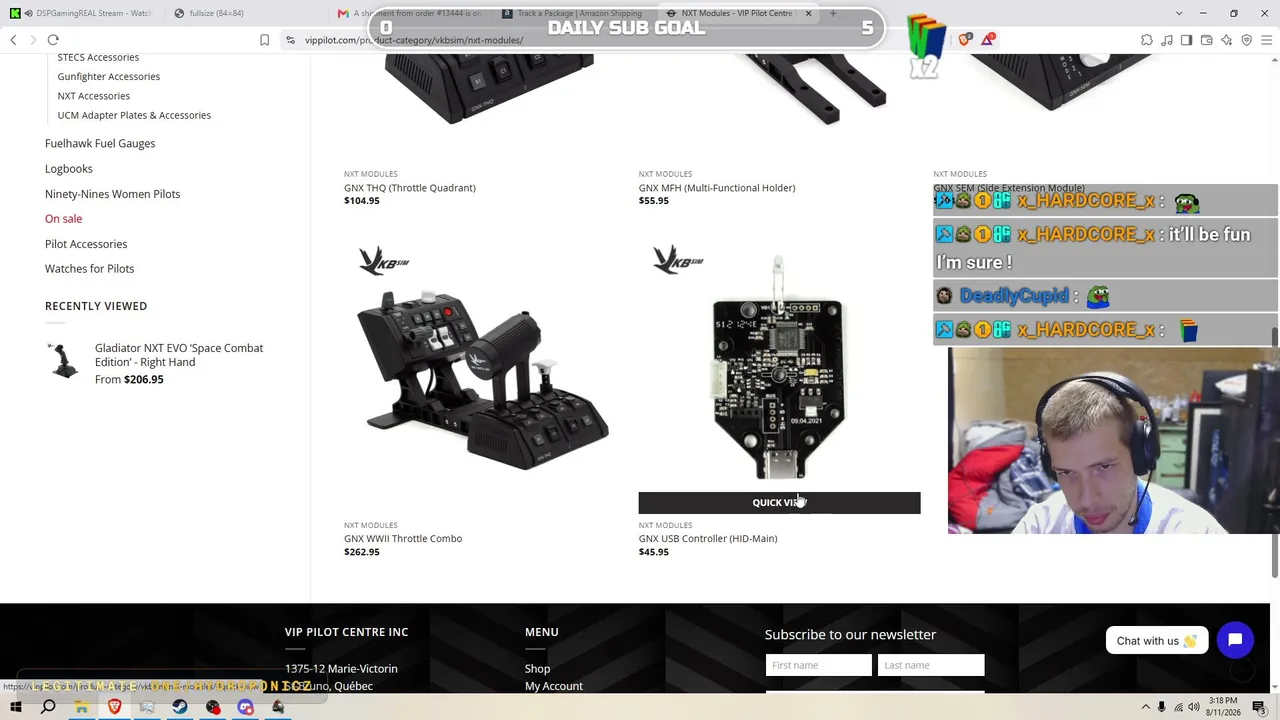This screenshot has width=1280, height=720.
Task: Open My Account footer link
Action: 554,686
